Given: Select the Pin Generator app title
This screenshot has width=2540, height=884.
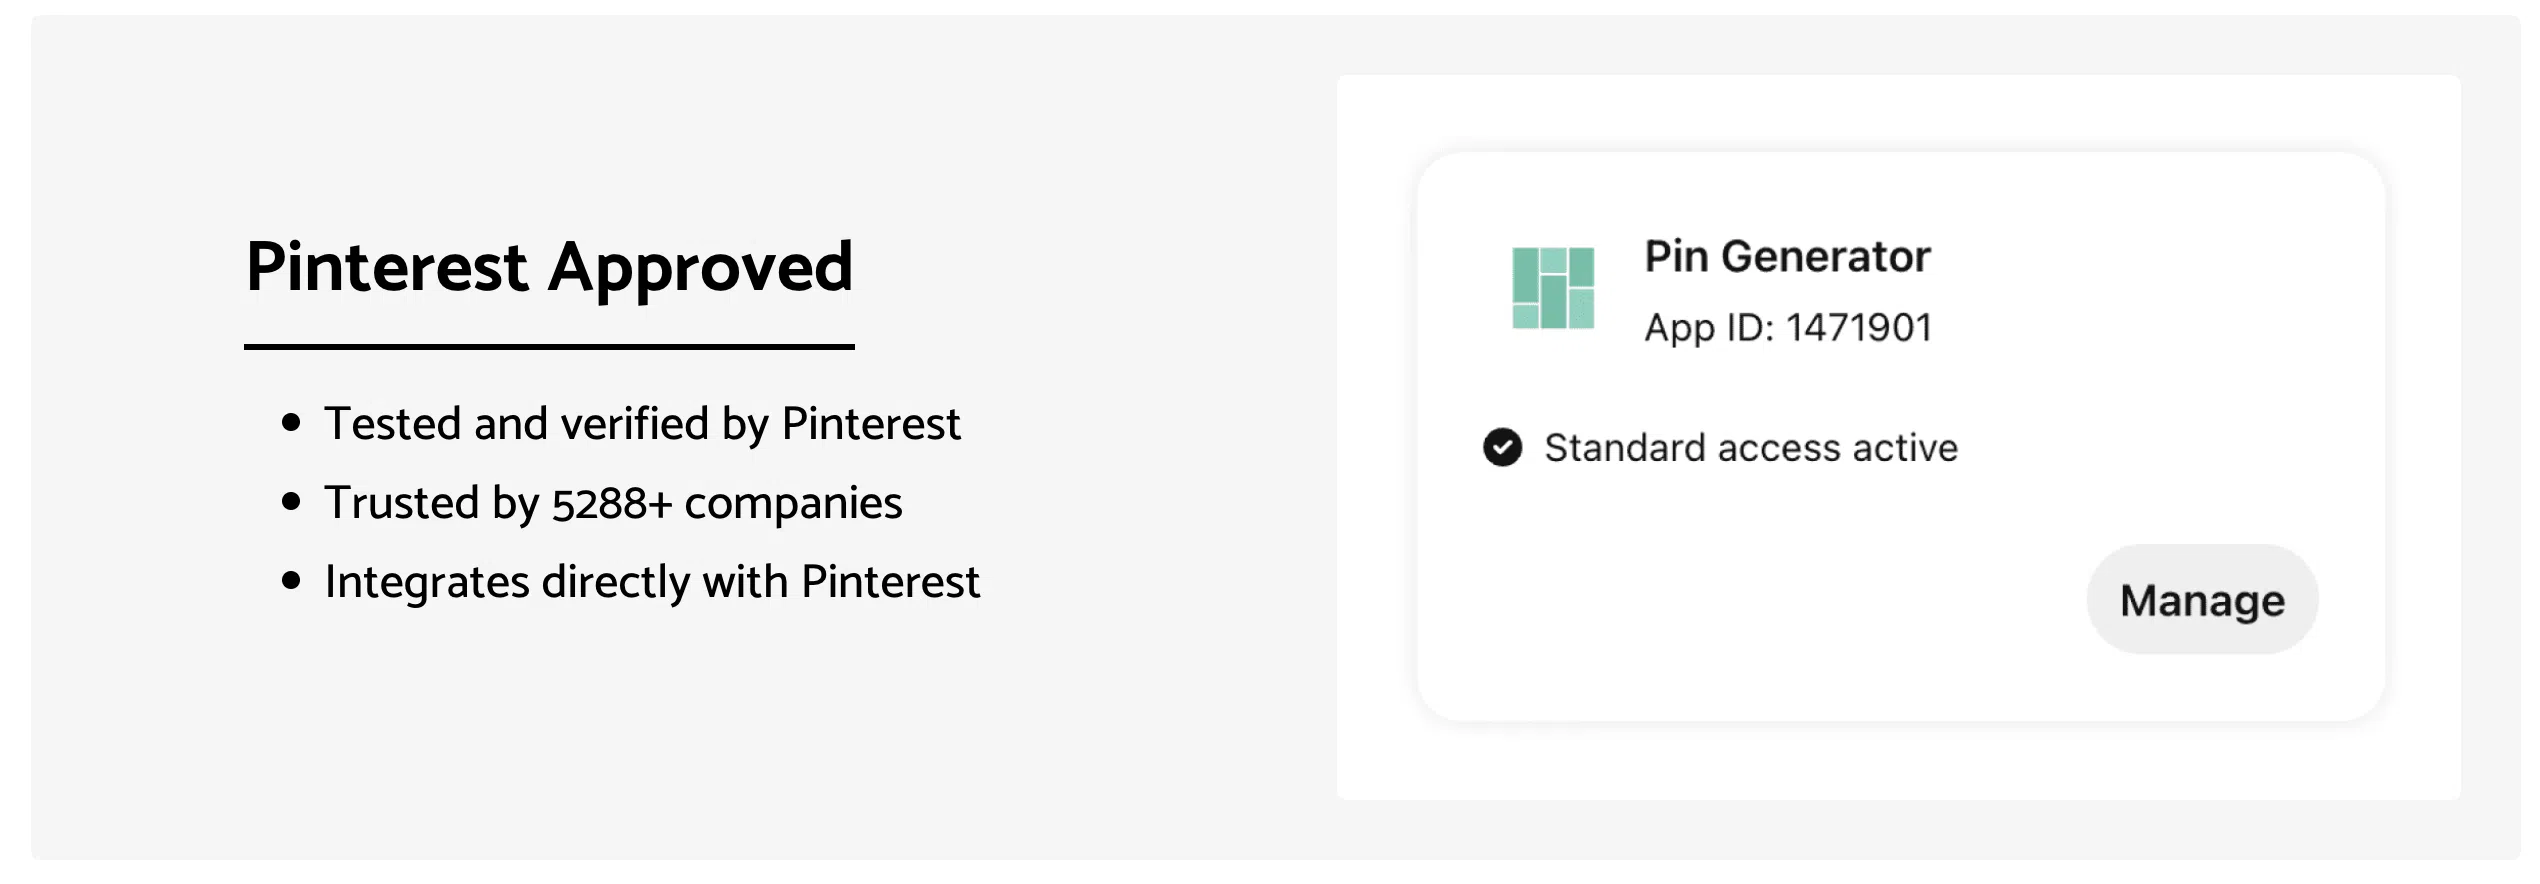Looking at the screenshot, I should (x=1787, y=257).
